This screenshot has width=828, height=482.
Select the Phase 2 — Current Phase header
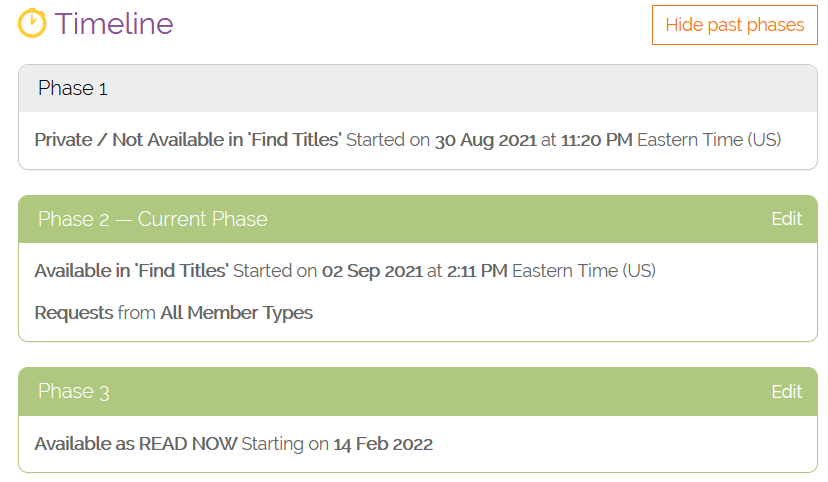[x=153, y=219]
